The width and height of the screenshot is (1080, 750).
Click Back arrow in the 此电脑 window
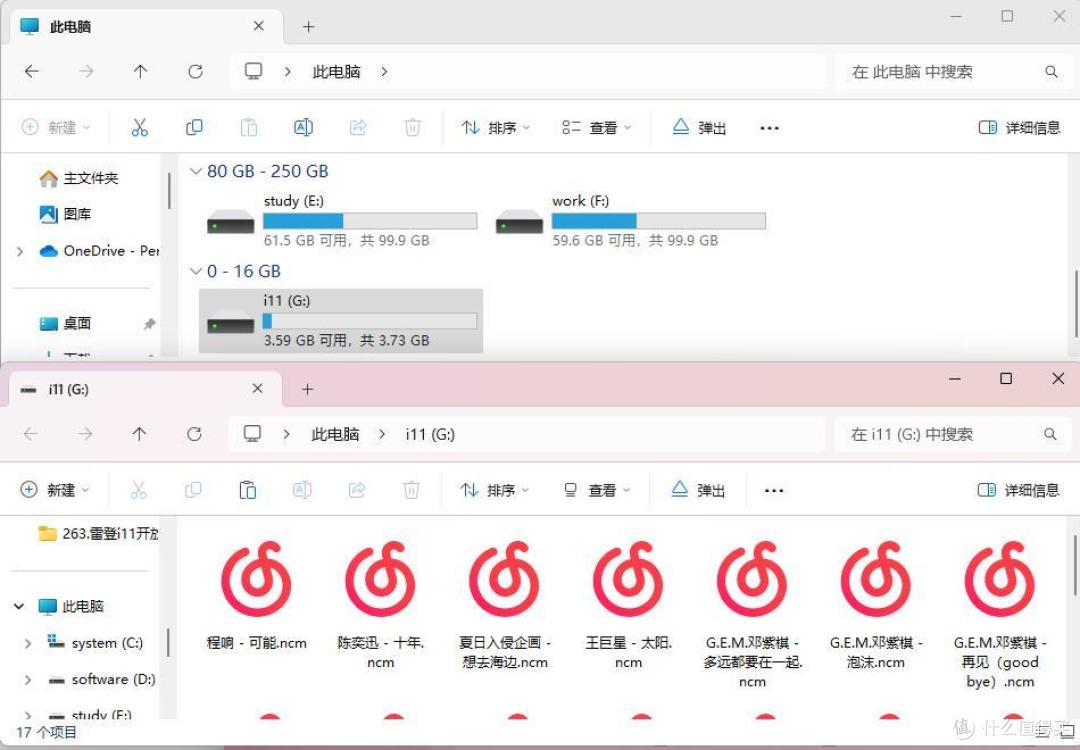[32, 71]
